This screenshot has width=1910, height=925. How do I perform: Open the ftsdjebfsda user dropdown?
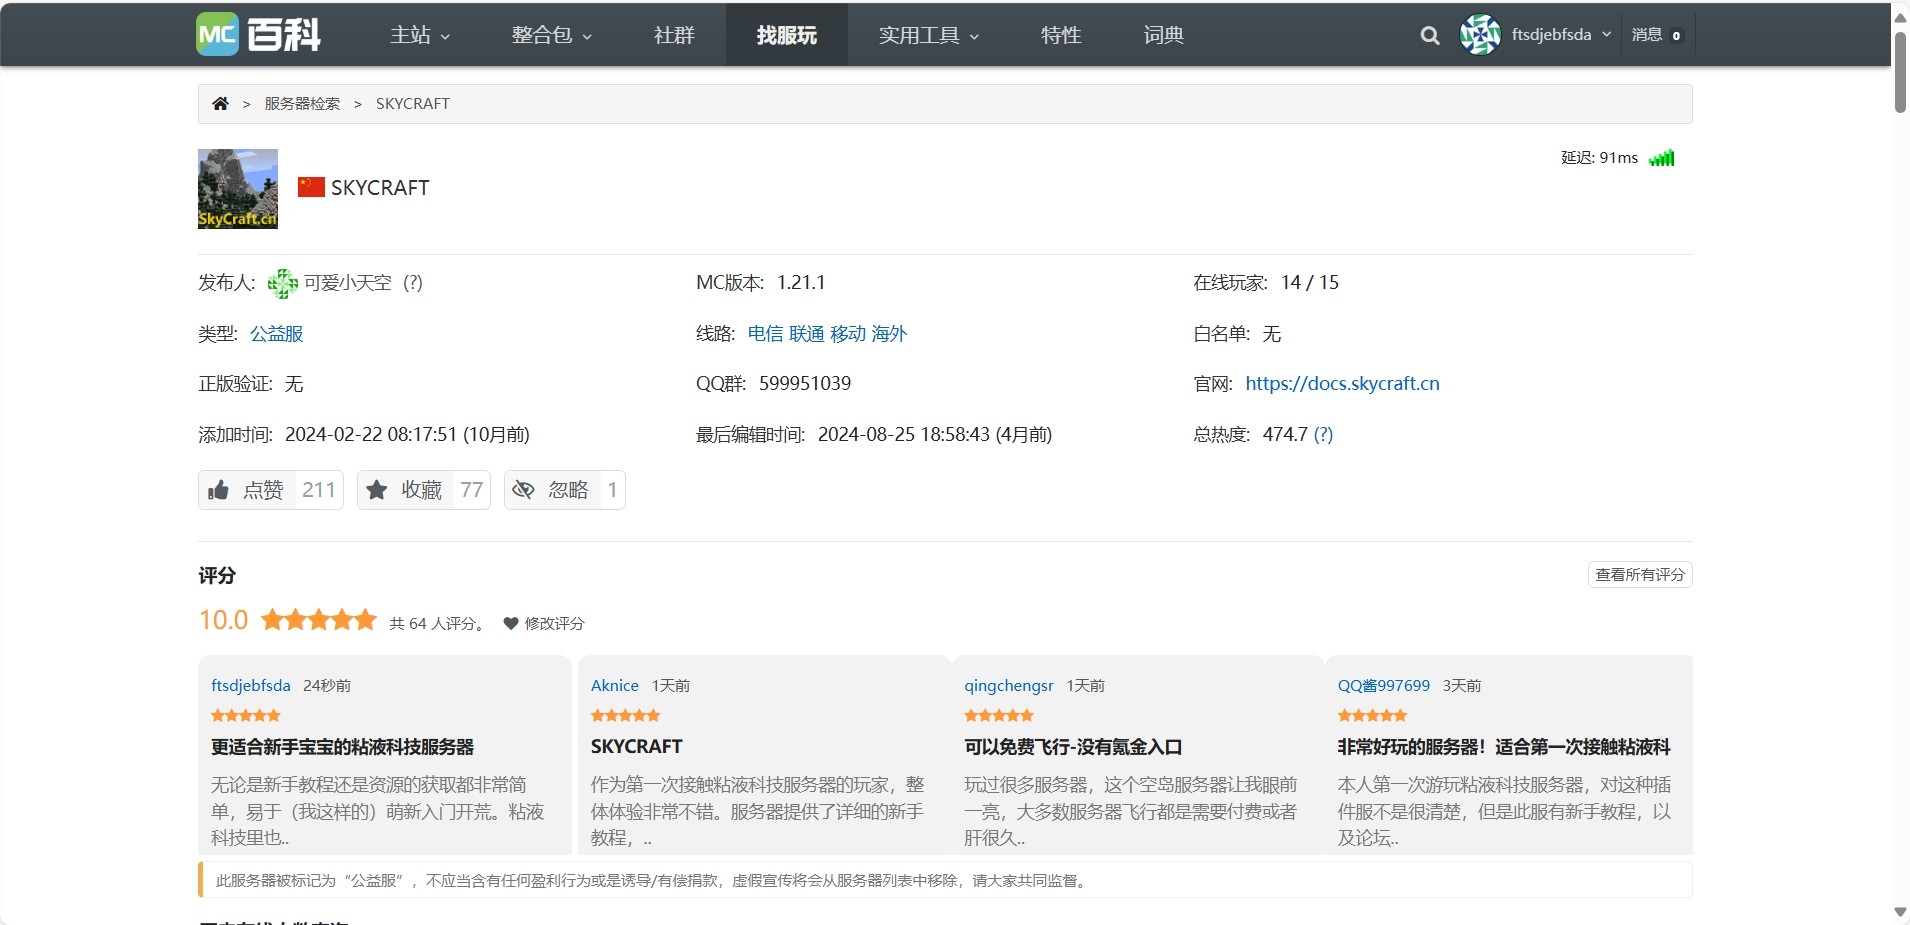click(x=1562, y=35)
